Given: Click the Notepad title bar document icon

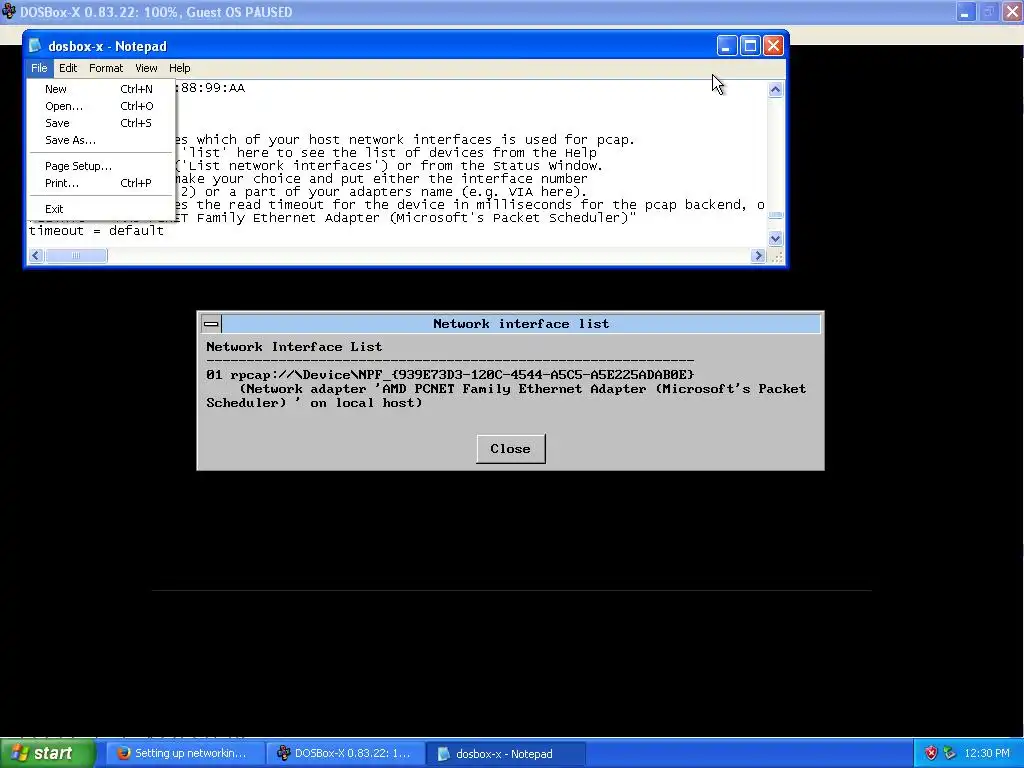Looking at the screenshot, I should point(35,46).
